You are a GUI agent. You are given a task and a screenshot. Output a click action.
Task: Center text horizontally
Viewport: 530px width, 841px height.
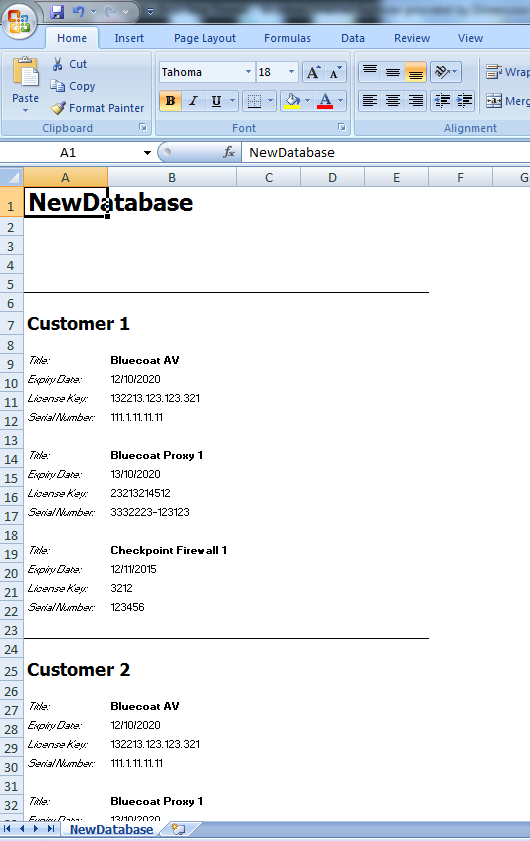click(x=393, y=100)
